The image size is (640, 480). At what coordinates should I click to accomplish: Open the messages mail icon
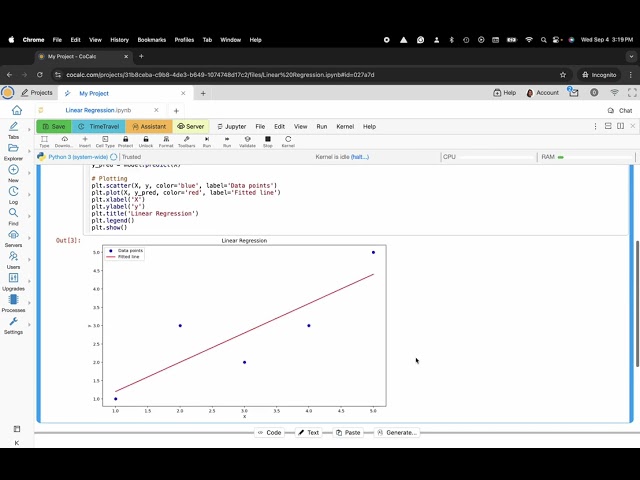573,92
